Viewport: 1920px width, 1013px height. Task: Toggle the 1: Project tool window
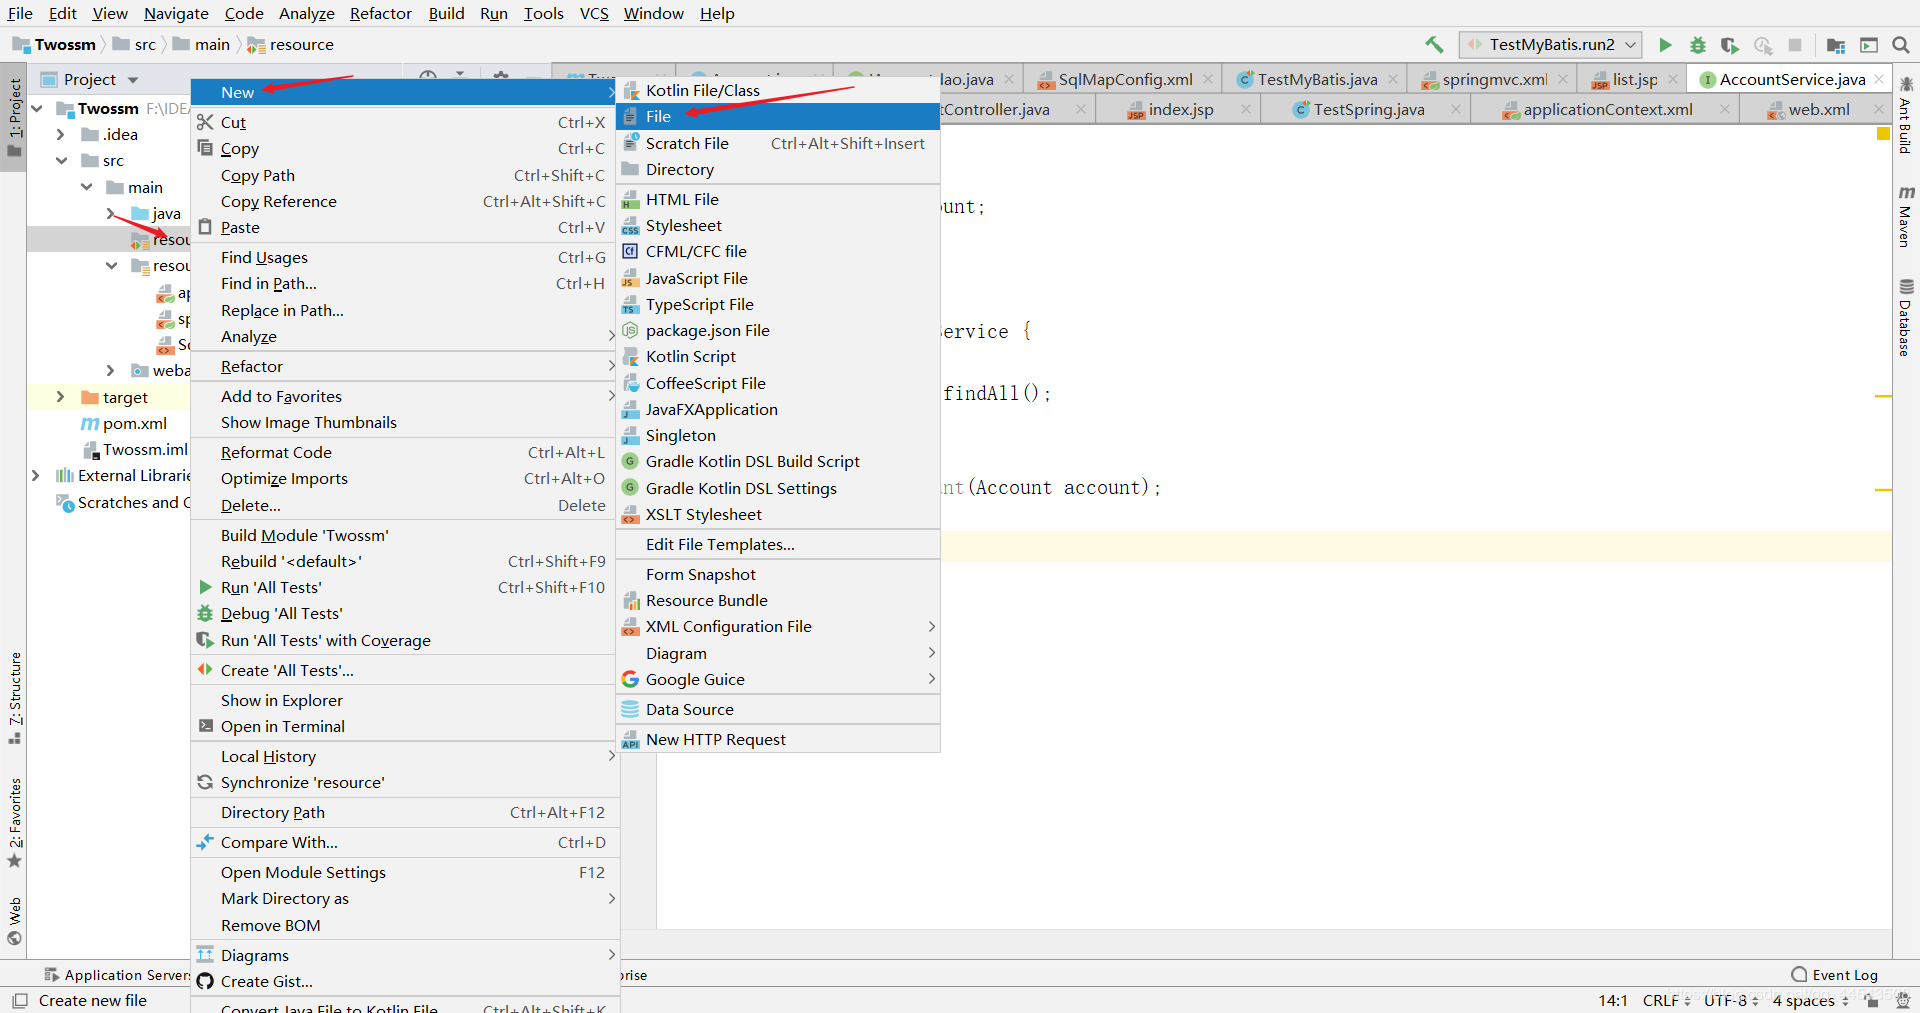14,117
